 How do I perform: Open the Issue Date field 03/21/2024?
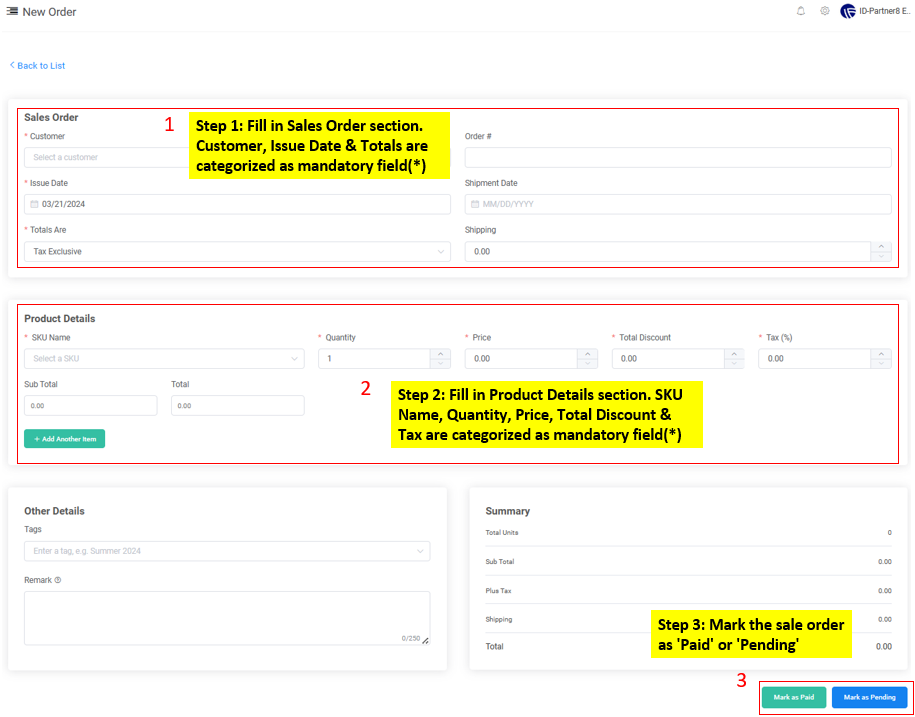click(238, 205)
